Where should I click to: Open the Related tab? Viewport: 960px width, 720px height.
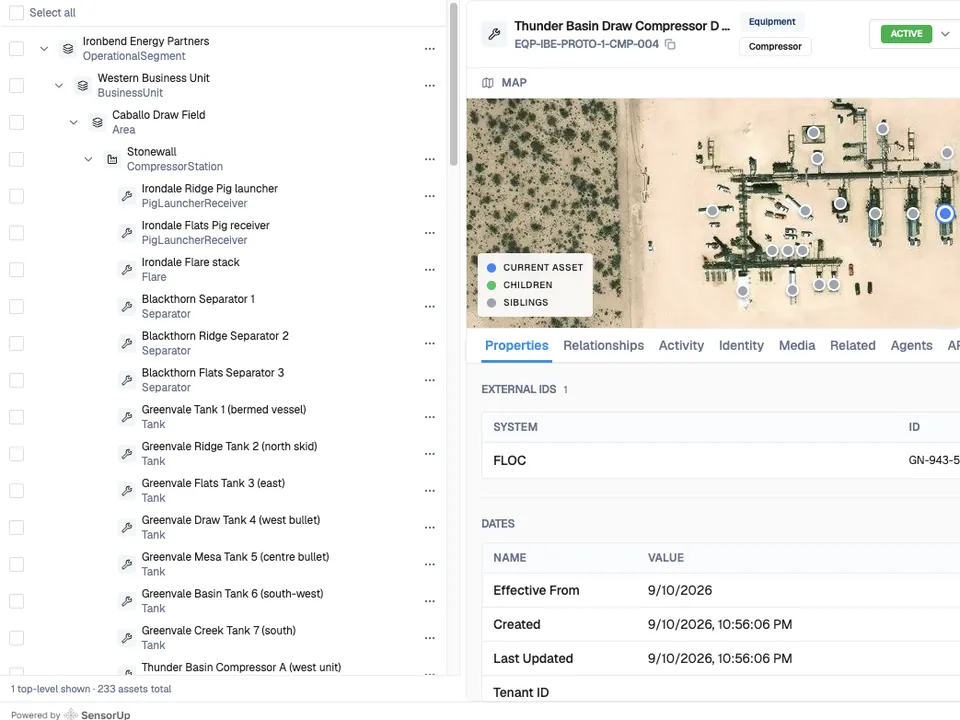point(852,345)
